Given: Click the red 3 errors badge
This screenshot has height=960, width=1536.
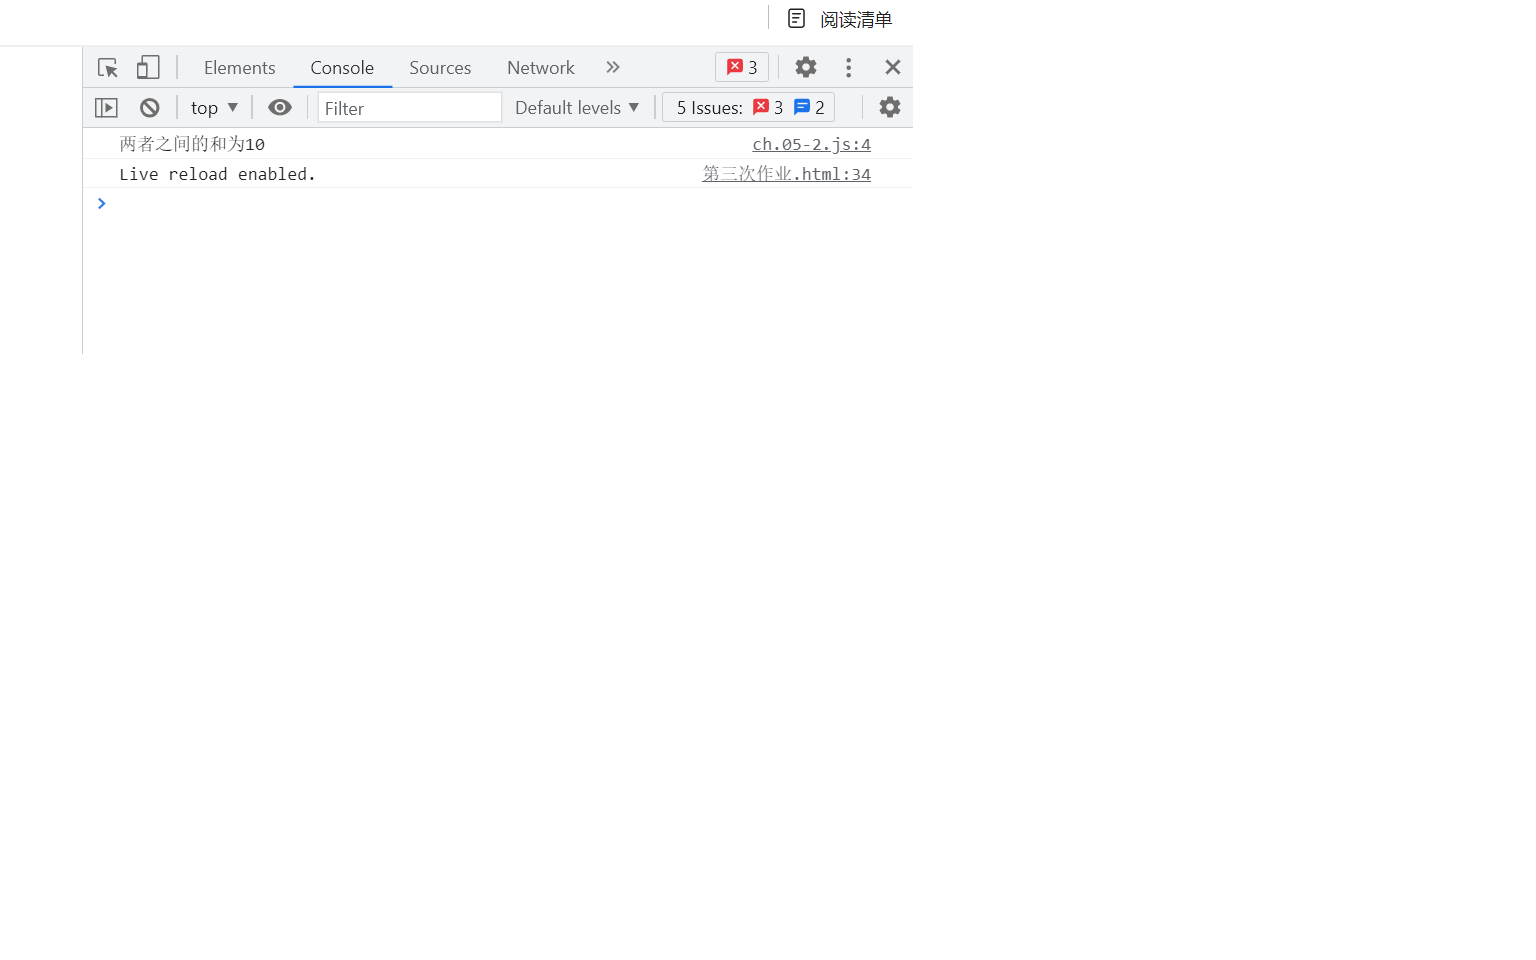Looking at the screenshot, I should pyautogui.click(x=742, y=67).
